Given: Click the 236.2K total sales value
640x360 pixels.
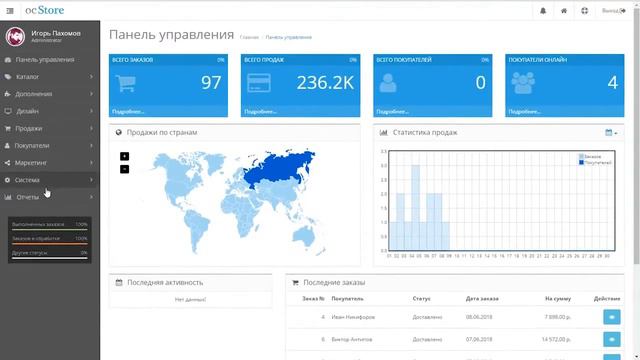Looking at the screenshot, I should [x=325, y=83].
